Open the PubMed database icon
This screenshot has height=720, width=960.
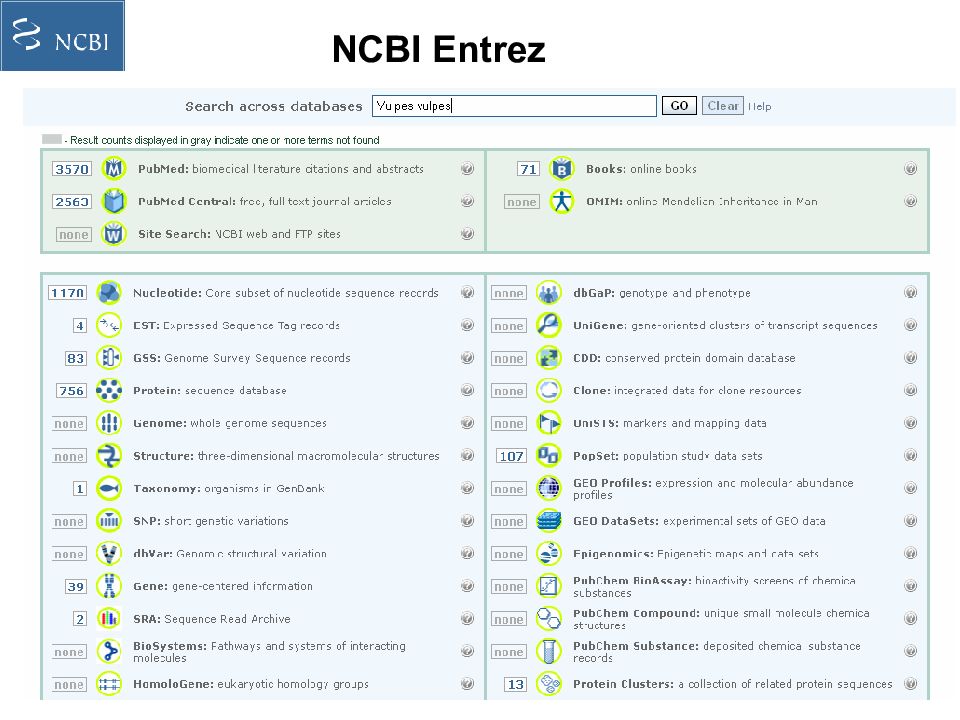click(x=114, y=168)
